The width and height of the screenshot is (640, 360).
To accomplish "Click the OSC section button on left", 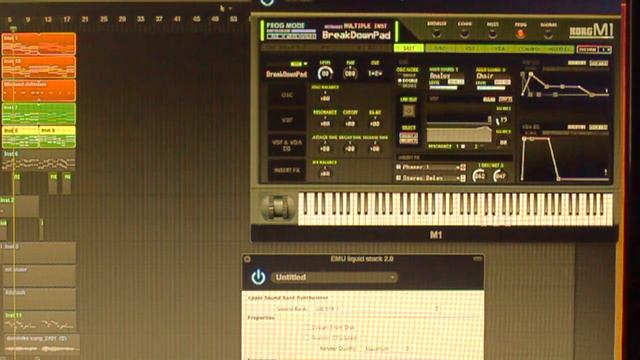I will tap(287, 95).
